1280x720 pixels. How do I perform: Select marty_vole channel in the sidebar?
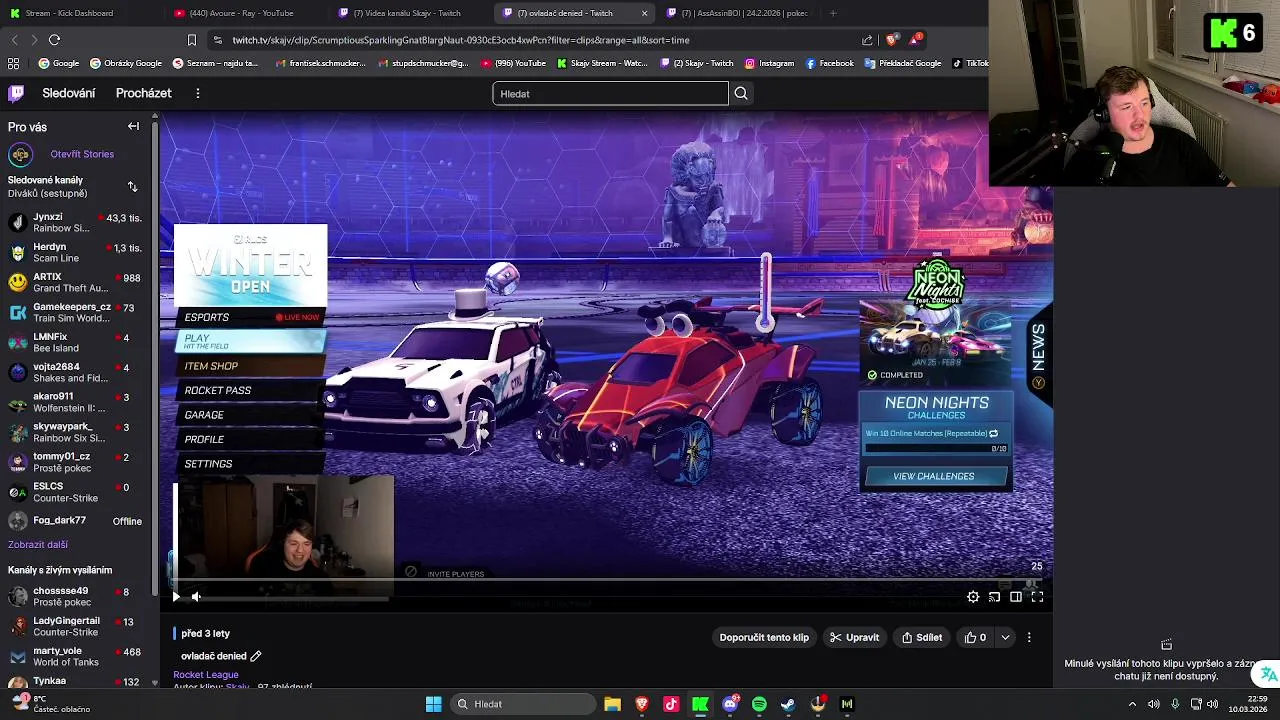point(75,656)
